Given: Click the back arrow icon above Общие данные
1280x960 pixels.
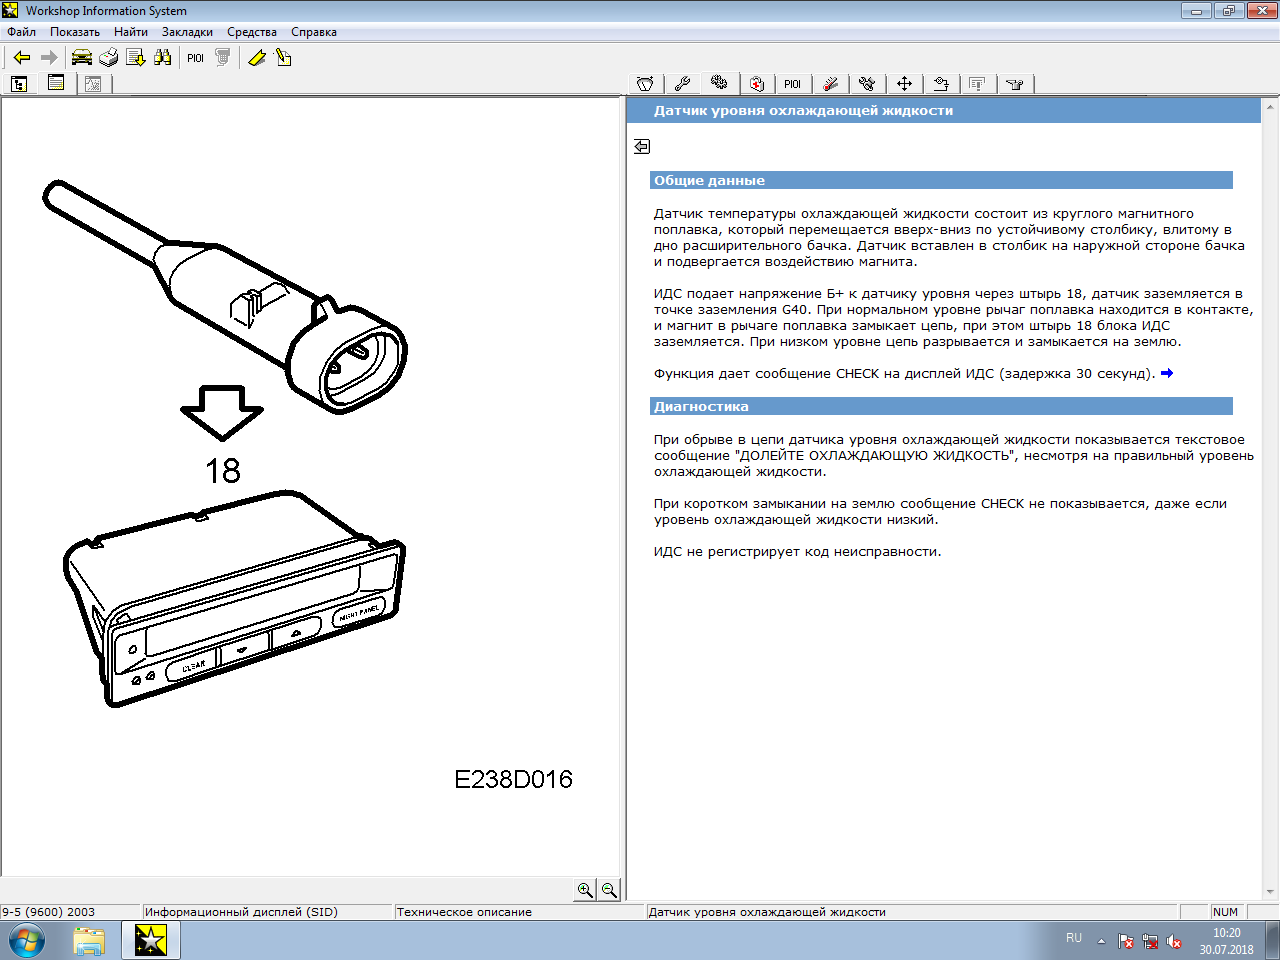Looking at the screenshot, I should point(642,147).
